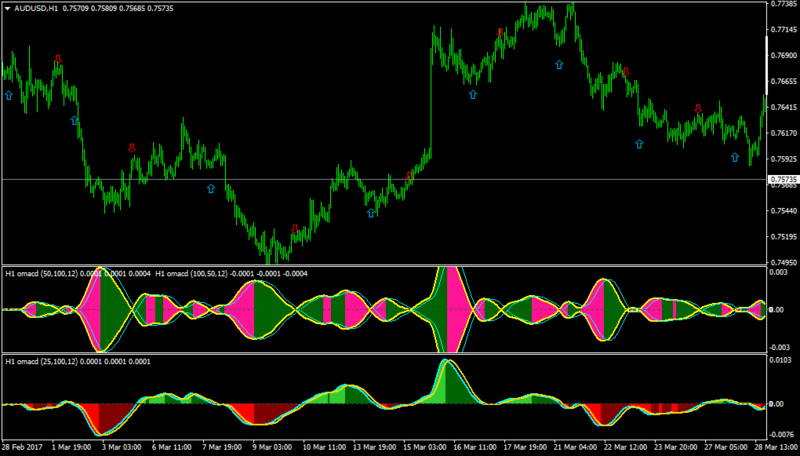The width and height of the screenshot is (800, 456).
Task: Pick the blue up arrow near 7 Mar 19:00
Action: 211,189
